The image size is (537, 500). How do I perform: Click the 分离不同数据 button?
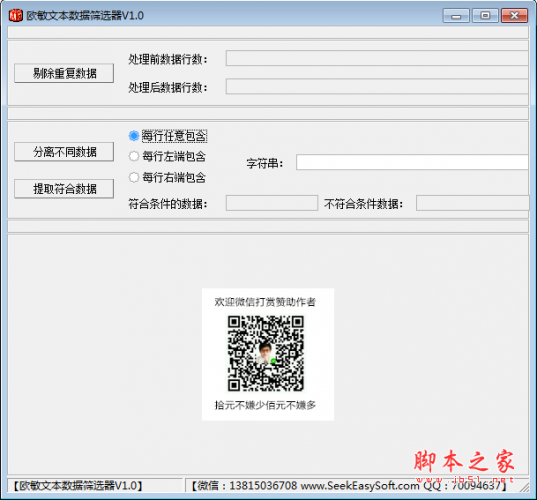64,152
